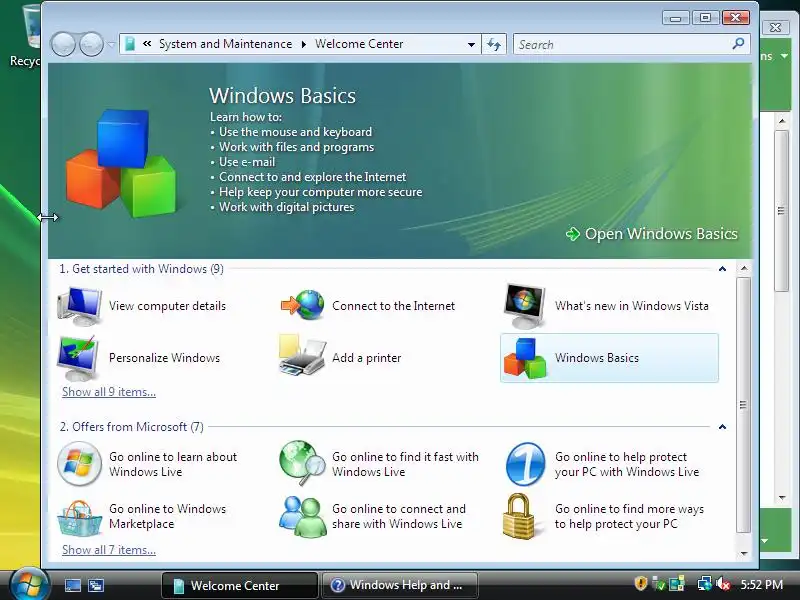Collapse the Get started with Windows section
Screen dimensions: 800x600
pos(722,269)
